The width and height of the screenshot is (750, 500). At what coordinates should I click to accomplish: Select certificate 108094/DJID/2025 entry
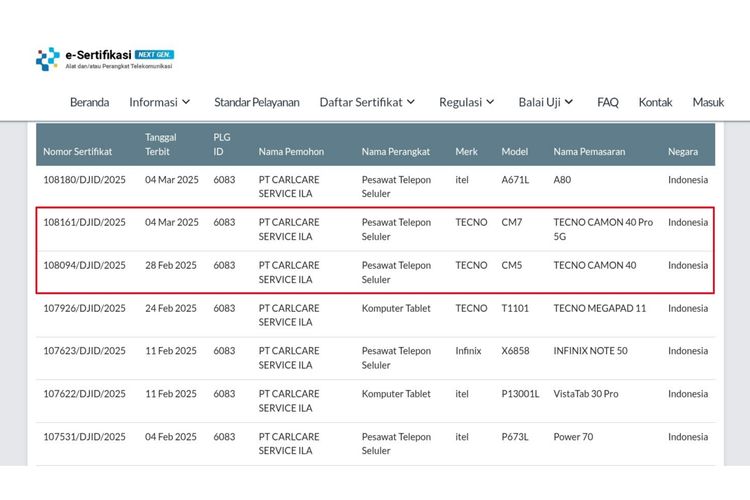click(x=85, y=266)
